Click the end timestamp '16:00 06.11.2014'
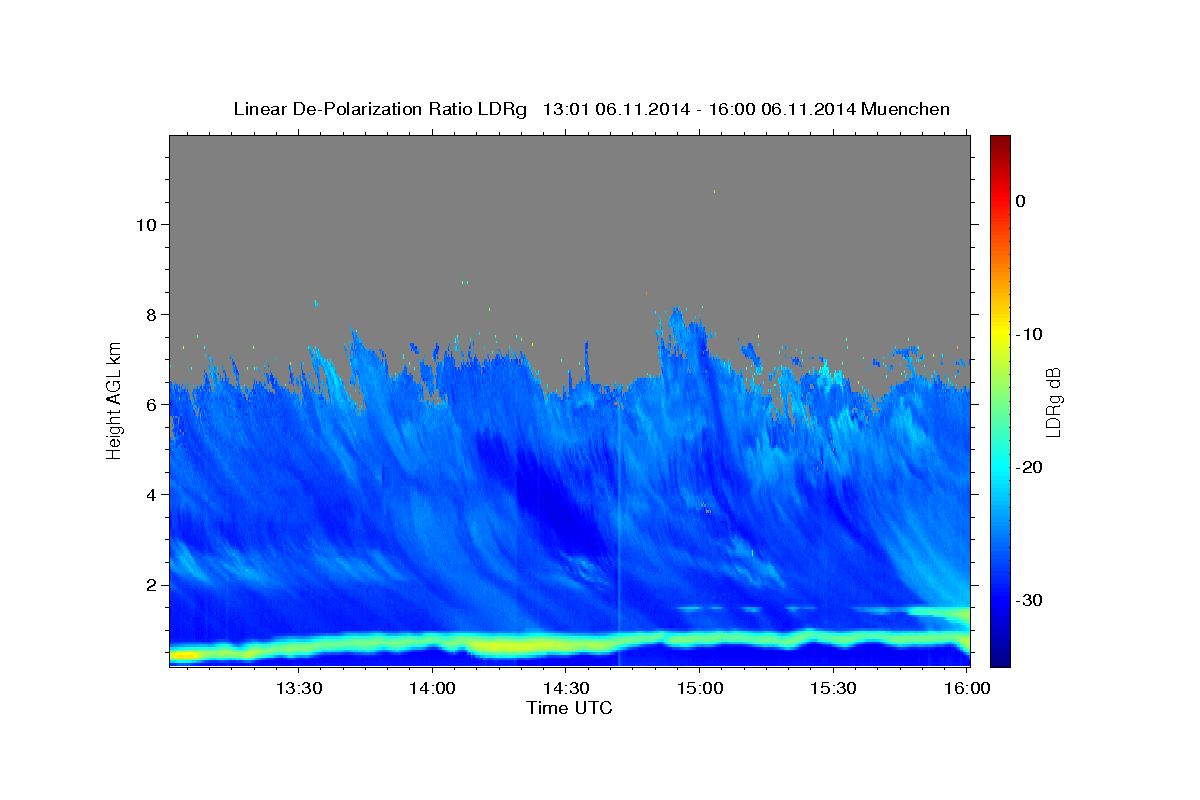Screen dimensions: 1200x800 (x=782, y=109)
